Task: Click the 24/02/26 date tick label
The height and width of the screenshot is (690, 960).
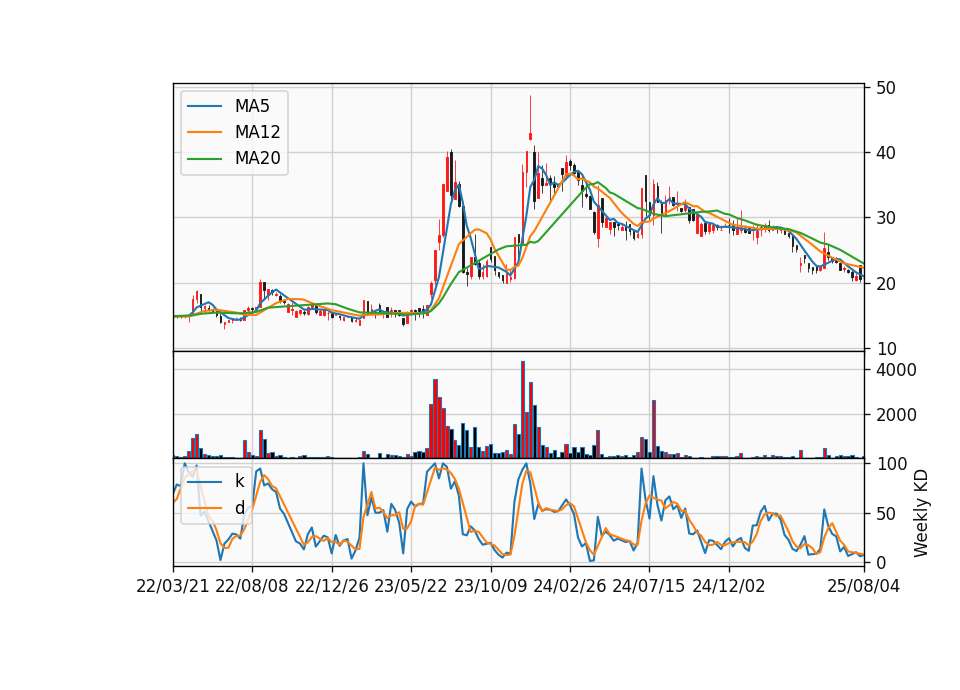Action: pyautogui.click(x=569, y=586)
